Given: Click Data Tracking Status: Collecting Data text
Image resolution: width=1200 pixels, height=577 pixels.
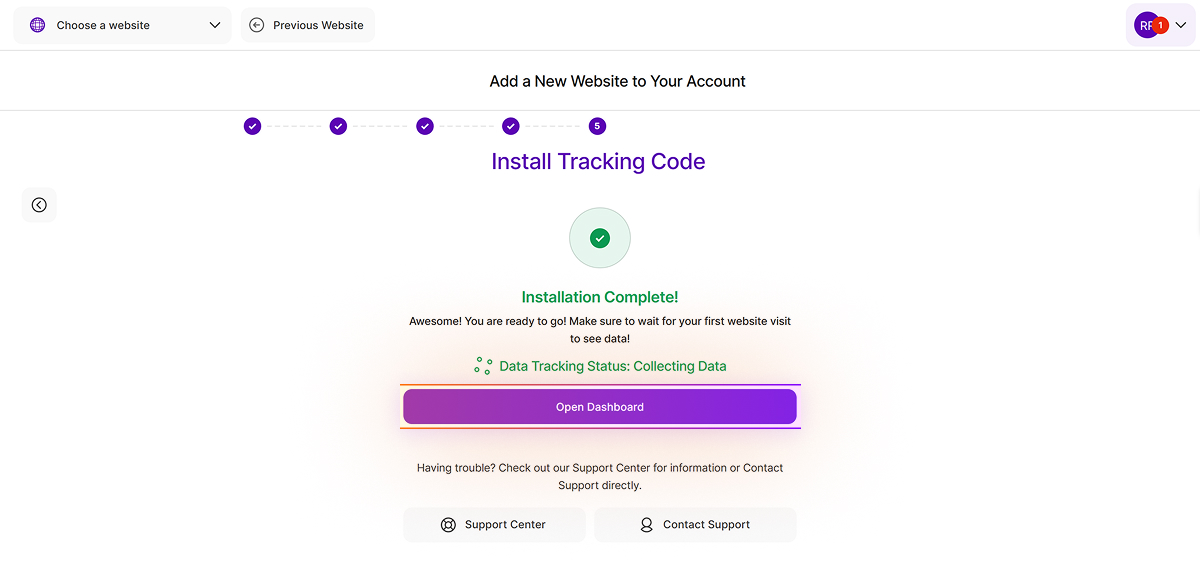Looking at the screenshot, I should tap(613, 366).
